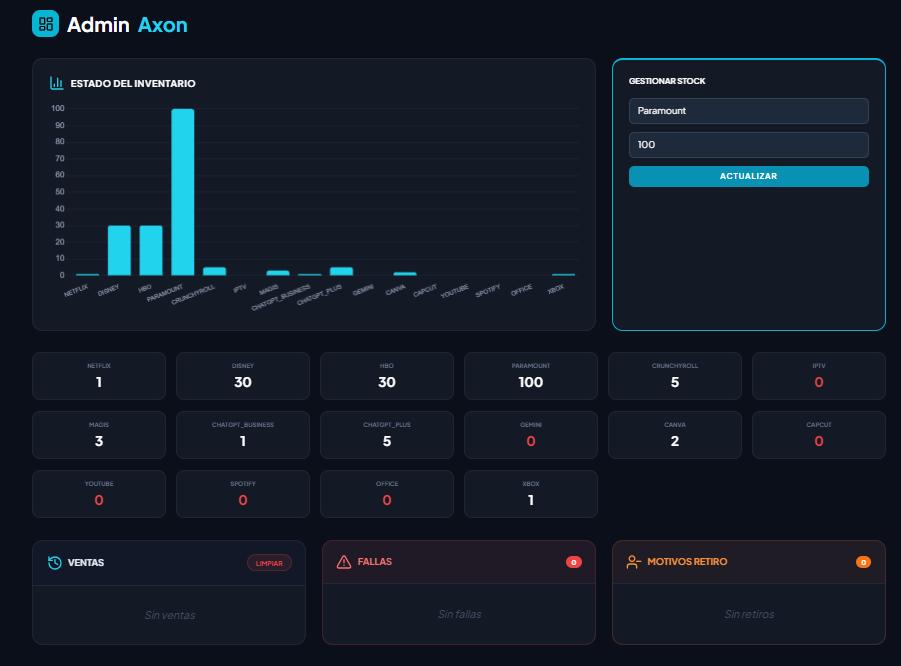The height and width of the screenshot is (666, 901).
Task: Select the Magis stock card
Action: click(x=99, y=435)
